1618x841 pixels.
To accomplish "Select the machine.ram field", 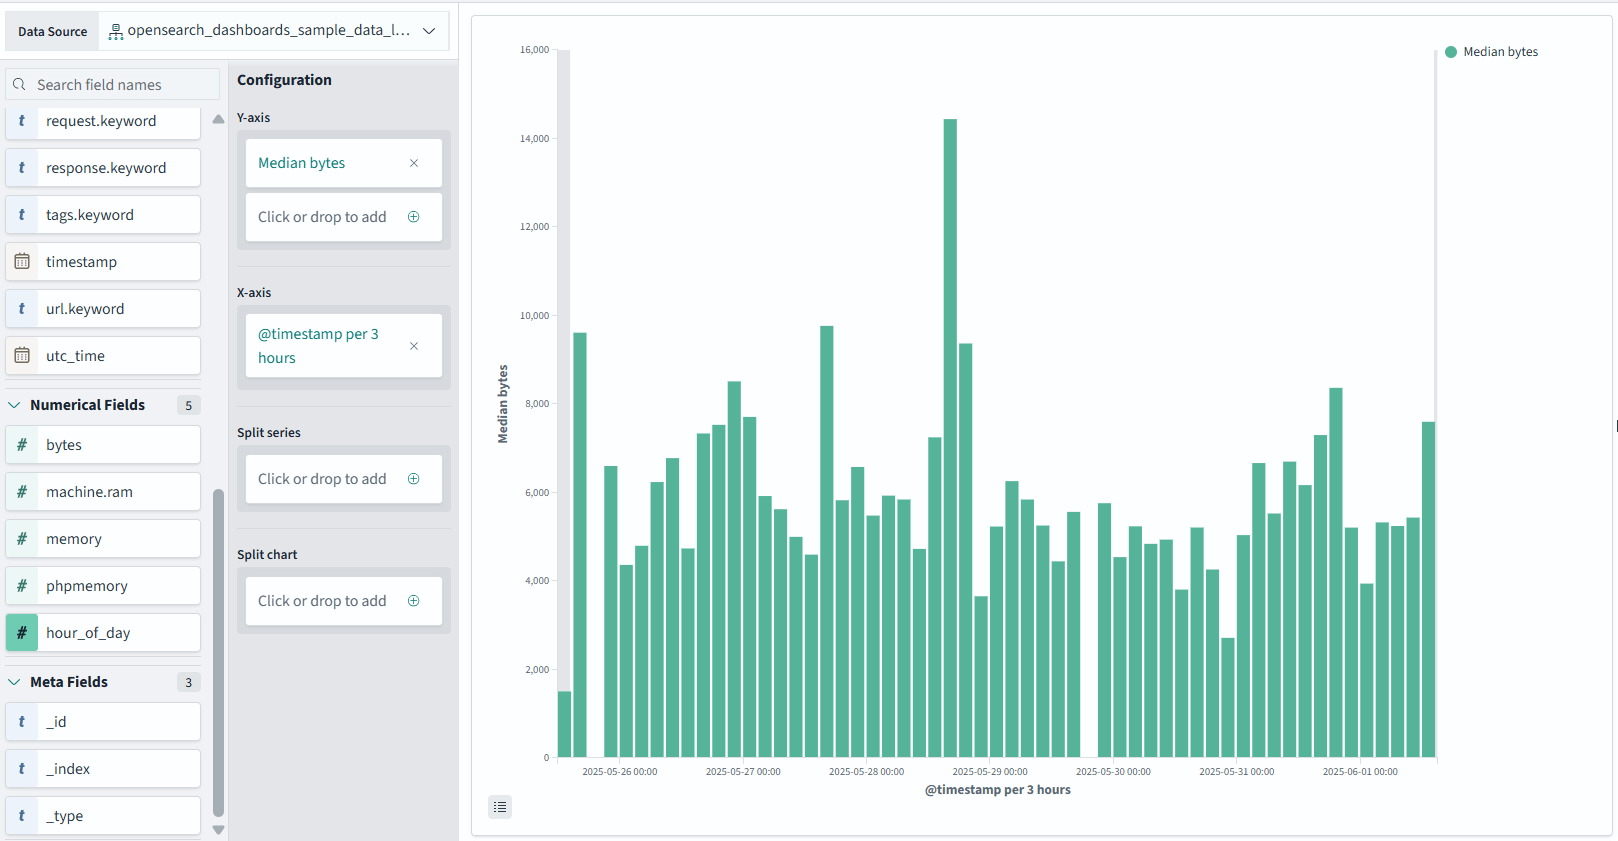I will click(103, 492).
